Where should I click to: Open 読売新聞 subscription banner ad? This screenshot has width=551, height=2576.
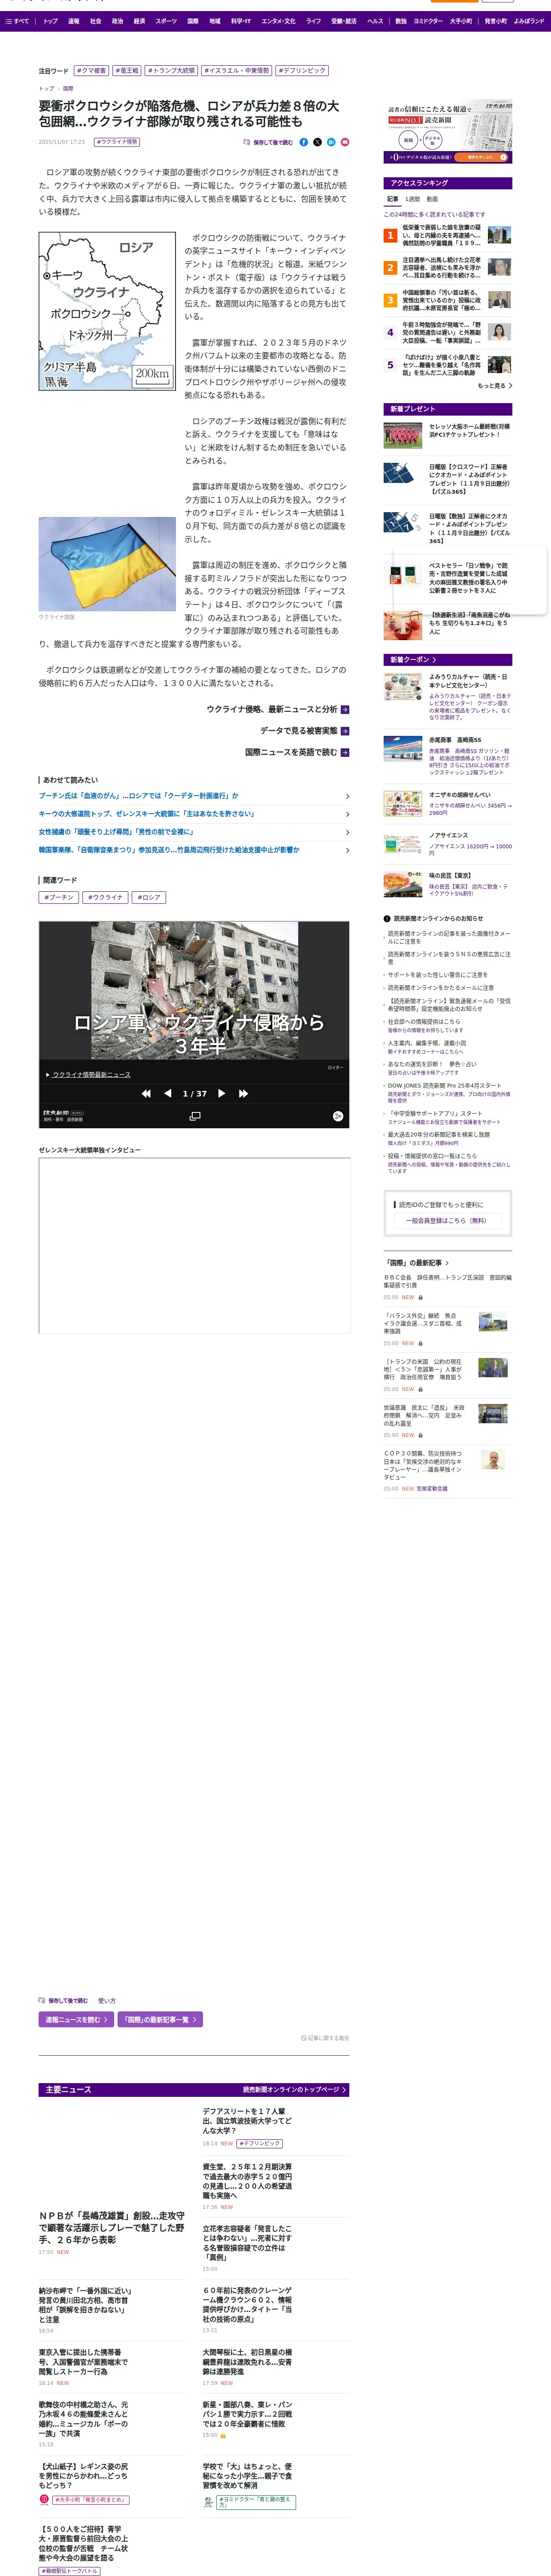tap(448, 132)
